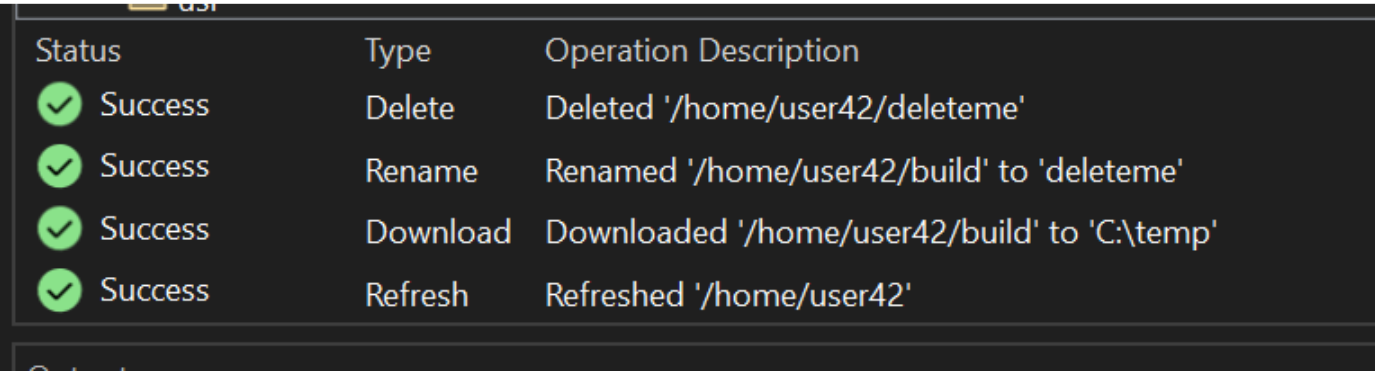Click the green success icon in the Rename row

[60, 167]
